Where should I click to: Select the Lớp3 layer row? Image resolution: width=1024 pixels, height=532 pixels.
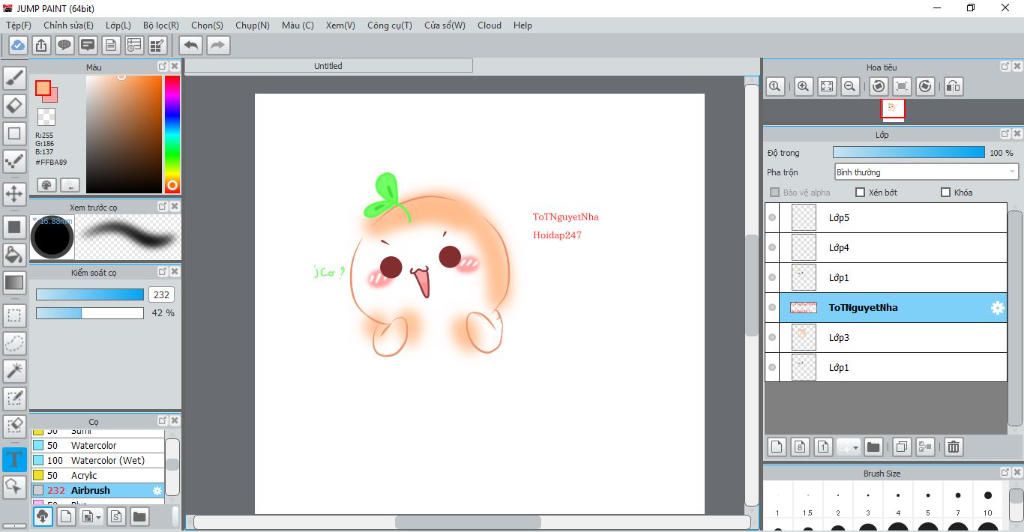coord(886,337)
